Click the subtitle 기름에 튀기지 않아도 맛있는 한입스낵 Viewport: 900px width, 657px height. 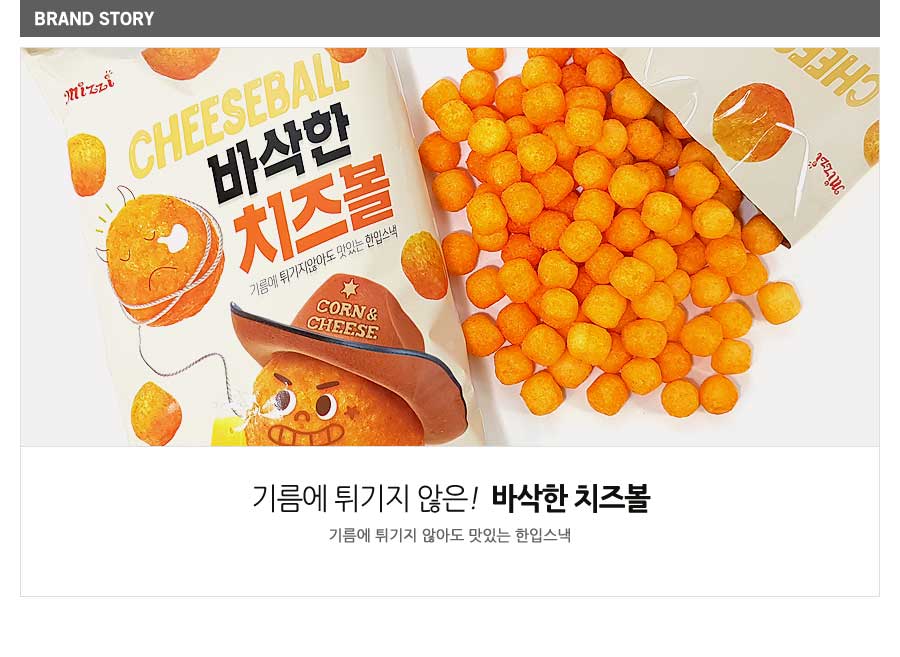[449, 535]
